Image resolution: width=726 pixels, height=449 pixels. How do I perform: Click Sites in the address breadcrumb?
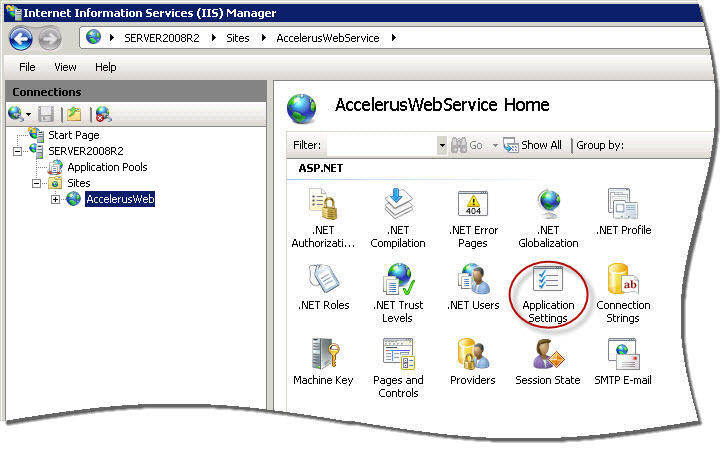coord(238,38)
